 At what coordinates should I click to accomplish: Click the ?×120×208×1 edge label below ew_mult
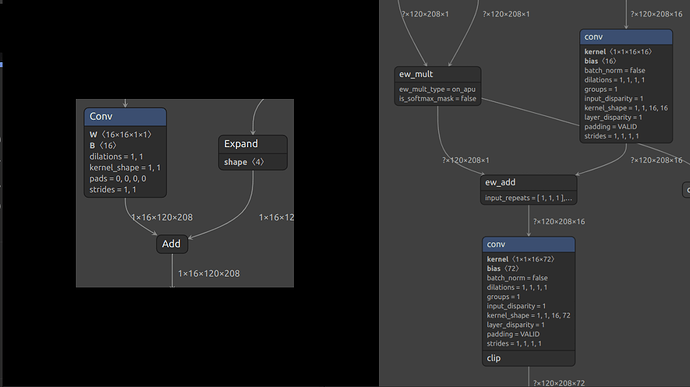(466, 160)
